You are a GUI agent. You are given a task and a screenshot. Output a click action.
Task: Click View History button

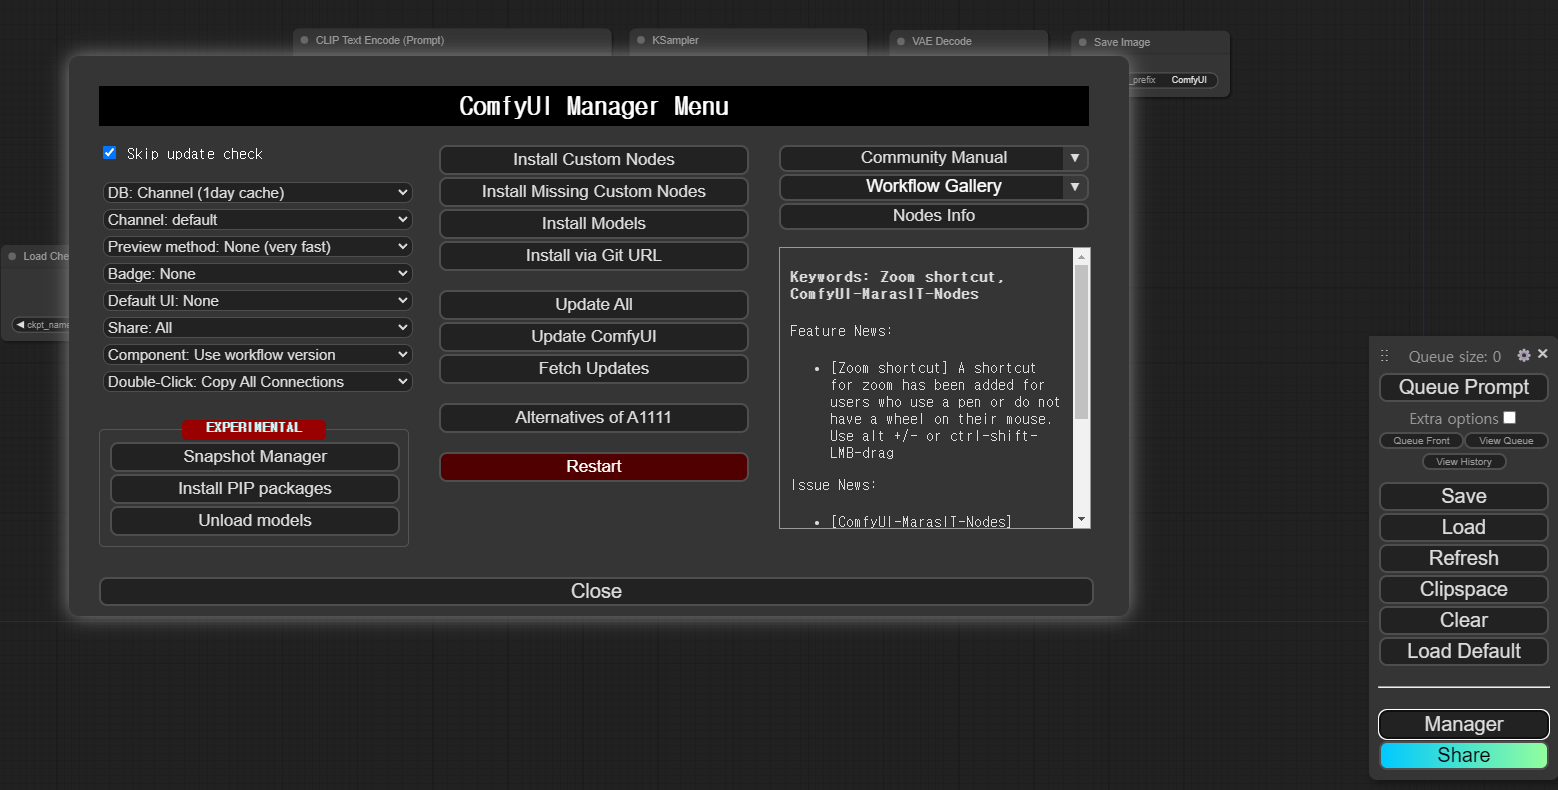1464,462
